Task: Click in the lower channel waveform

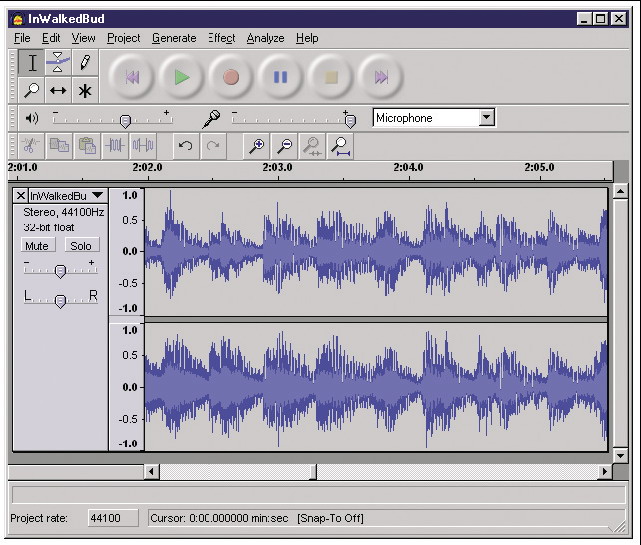Action: 376,387
